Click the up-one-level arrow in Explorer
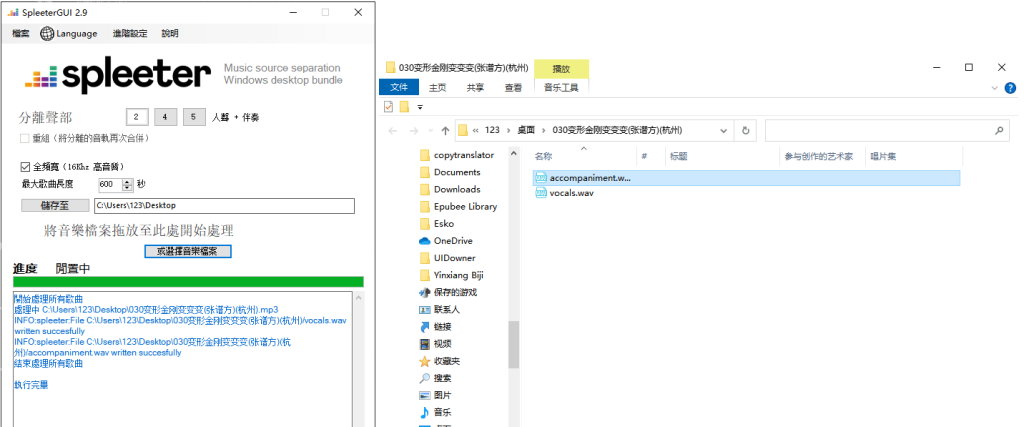Screen dimensions: 1024x427 [445, 131]
